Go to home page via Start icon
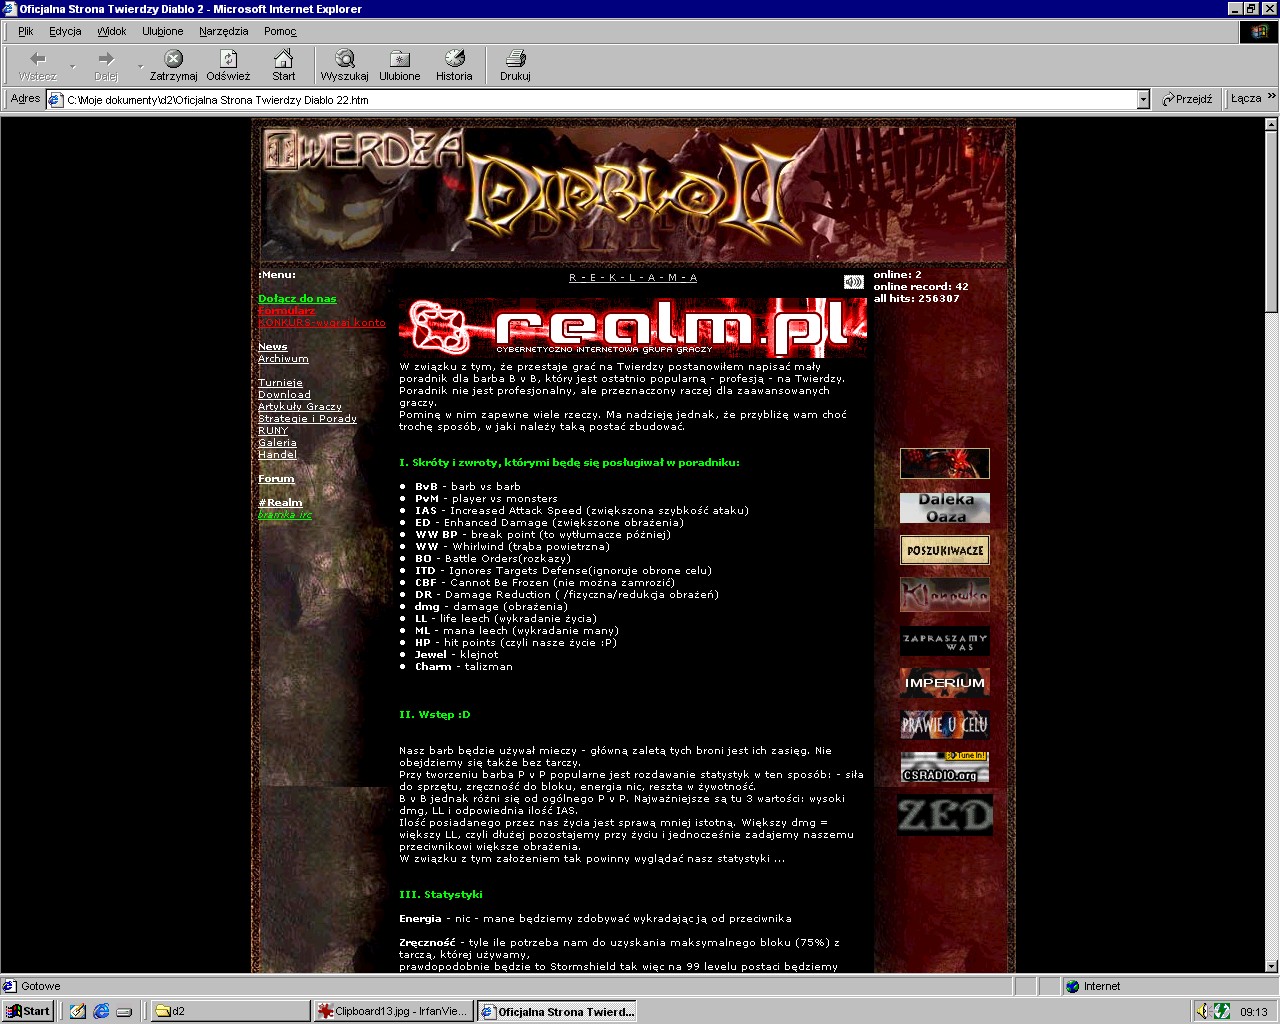 click(284, 59)
